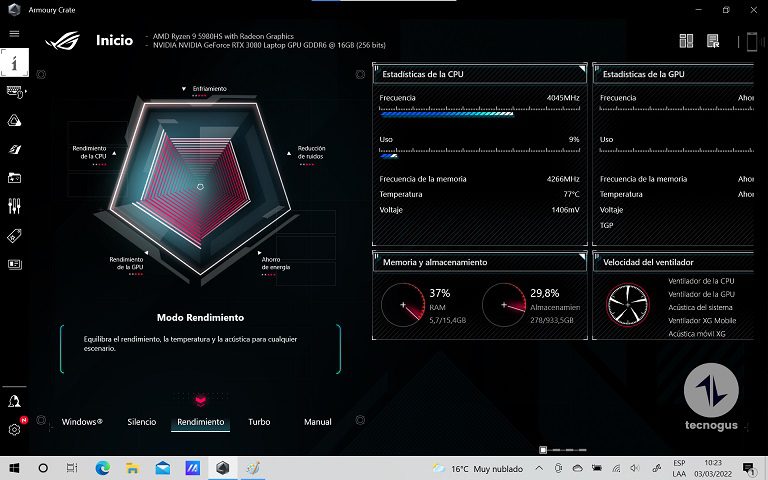The height and width of the screenshot is (480, 768).
Task: Click the red chevron above Rendimiento
Action: [200, 401]
